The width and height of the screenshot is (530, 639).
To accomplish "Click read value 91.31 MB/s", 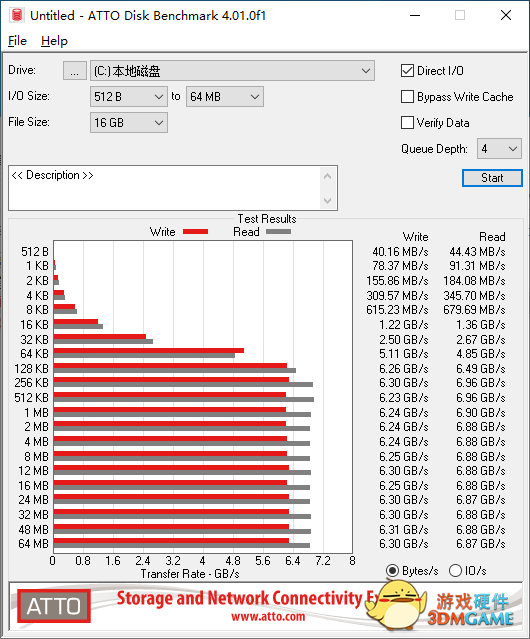I will pyautogui.click(x=477, y=266).
